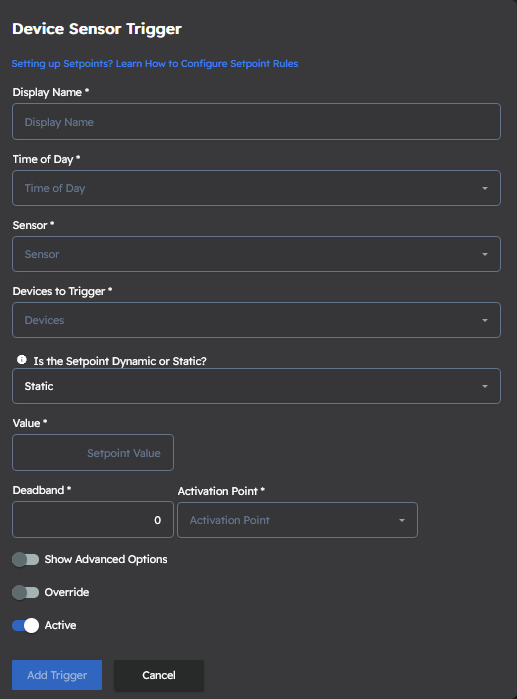Focus the Display Name input field
Screen dimensions: 517x699
pos(256,122)
